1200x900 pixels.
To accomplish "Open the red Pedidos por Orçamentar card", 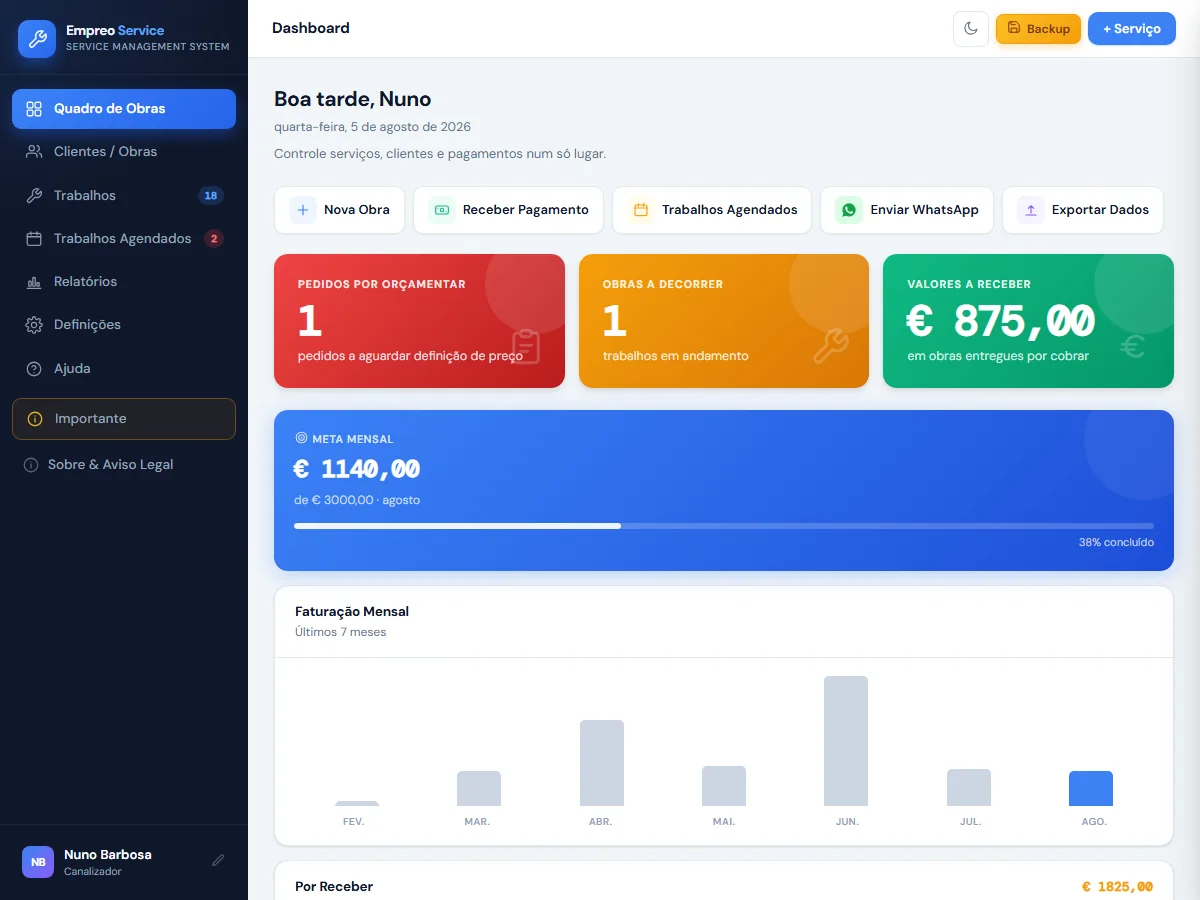I will (419, 321).
